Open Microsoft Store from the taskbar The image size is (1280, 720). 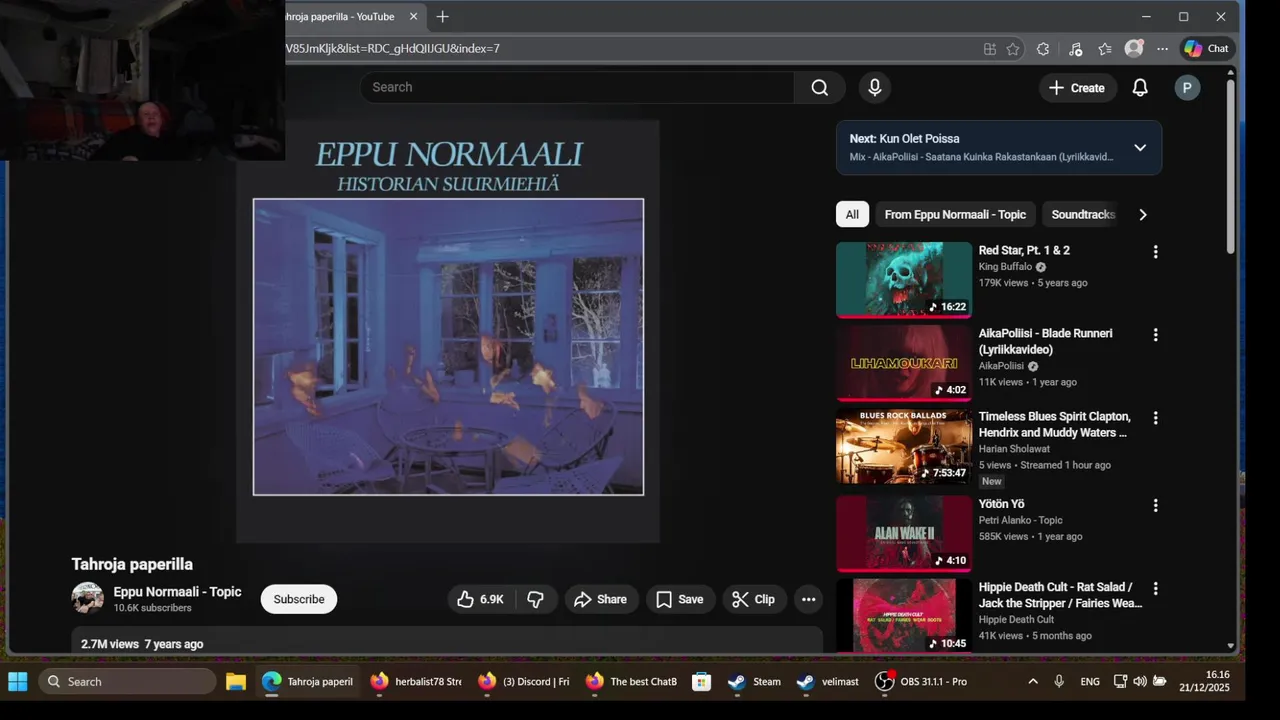pyautogui.click(x=701, y=682)
